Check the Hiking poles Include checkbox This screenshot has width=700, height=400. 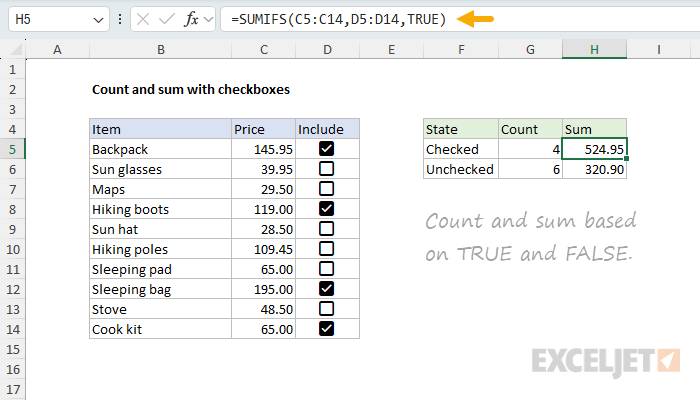pyautogui.click(x=326, y=249)
